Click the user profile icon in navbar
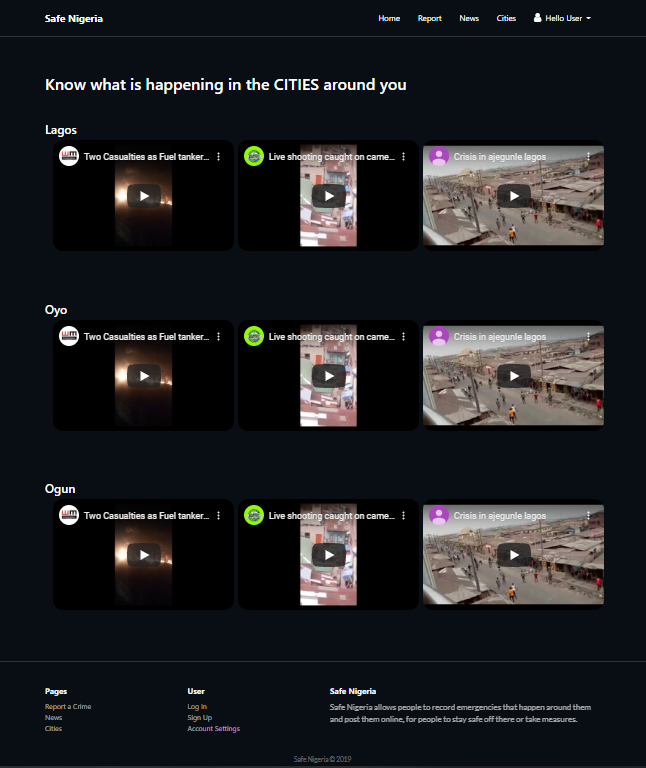The width and height of the screenshot is (646, 768). click(x=537, y=18)
